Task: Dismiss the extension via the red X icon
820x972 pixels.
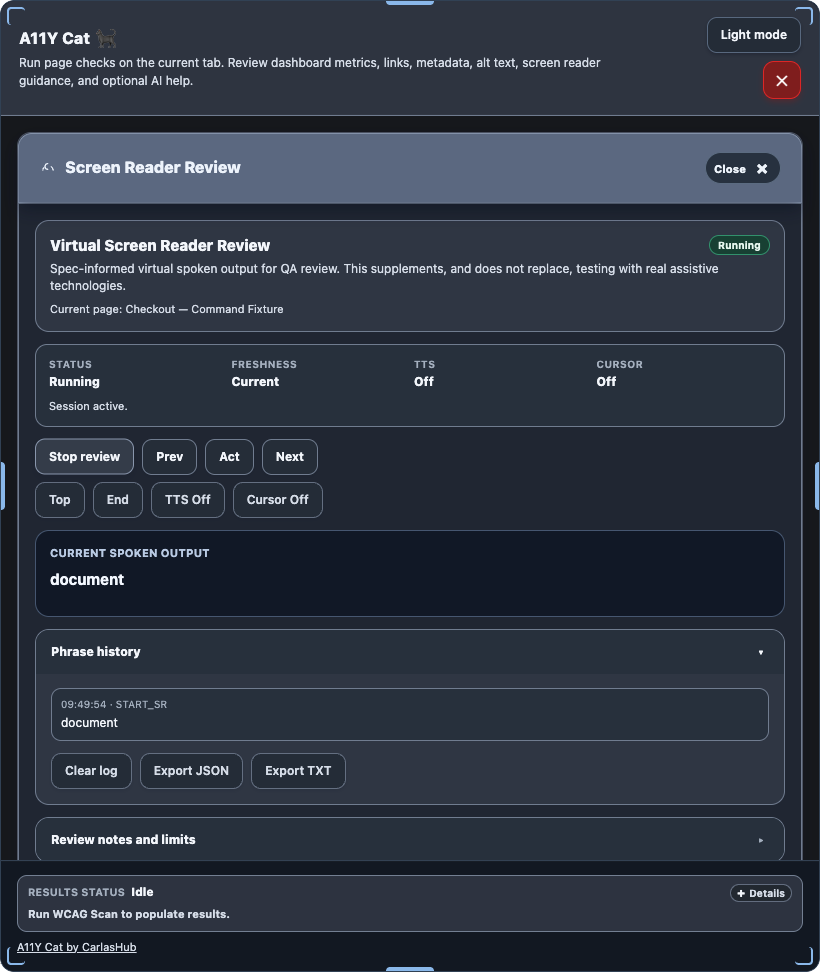Action: (782, 80)
